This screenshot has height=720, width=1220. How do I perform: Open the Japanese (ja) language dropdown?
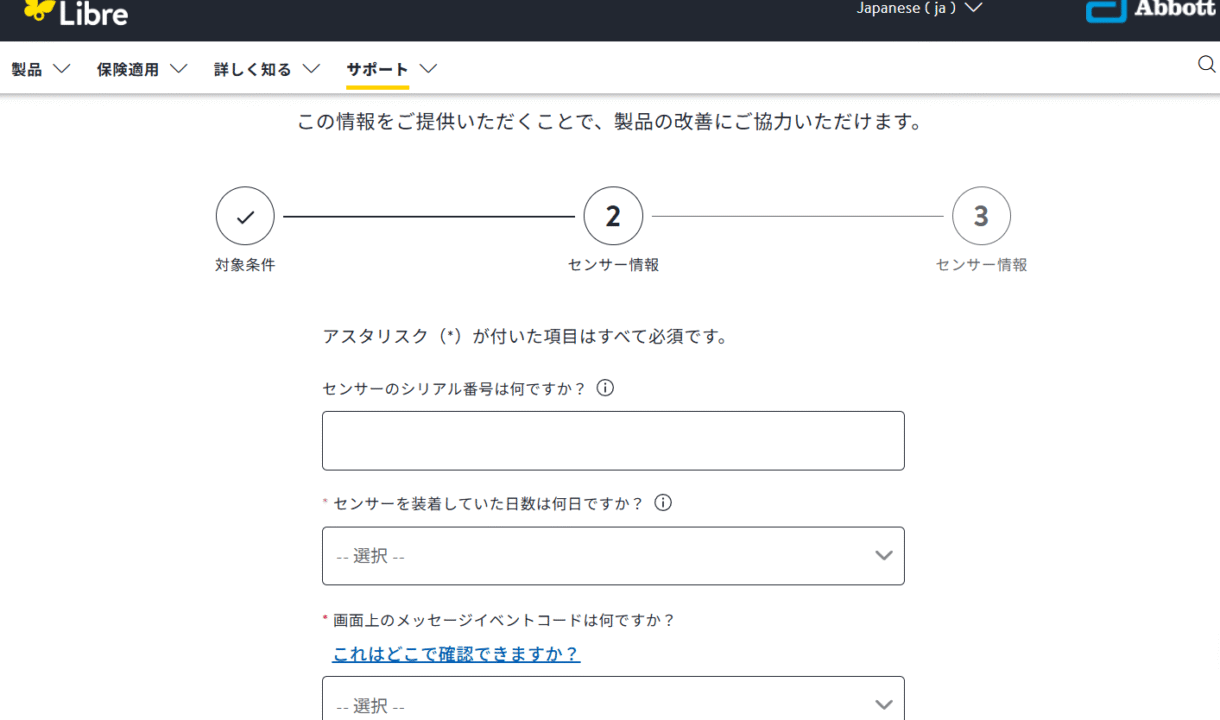[919, 8]
